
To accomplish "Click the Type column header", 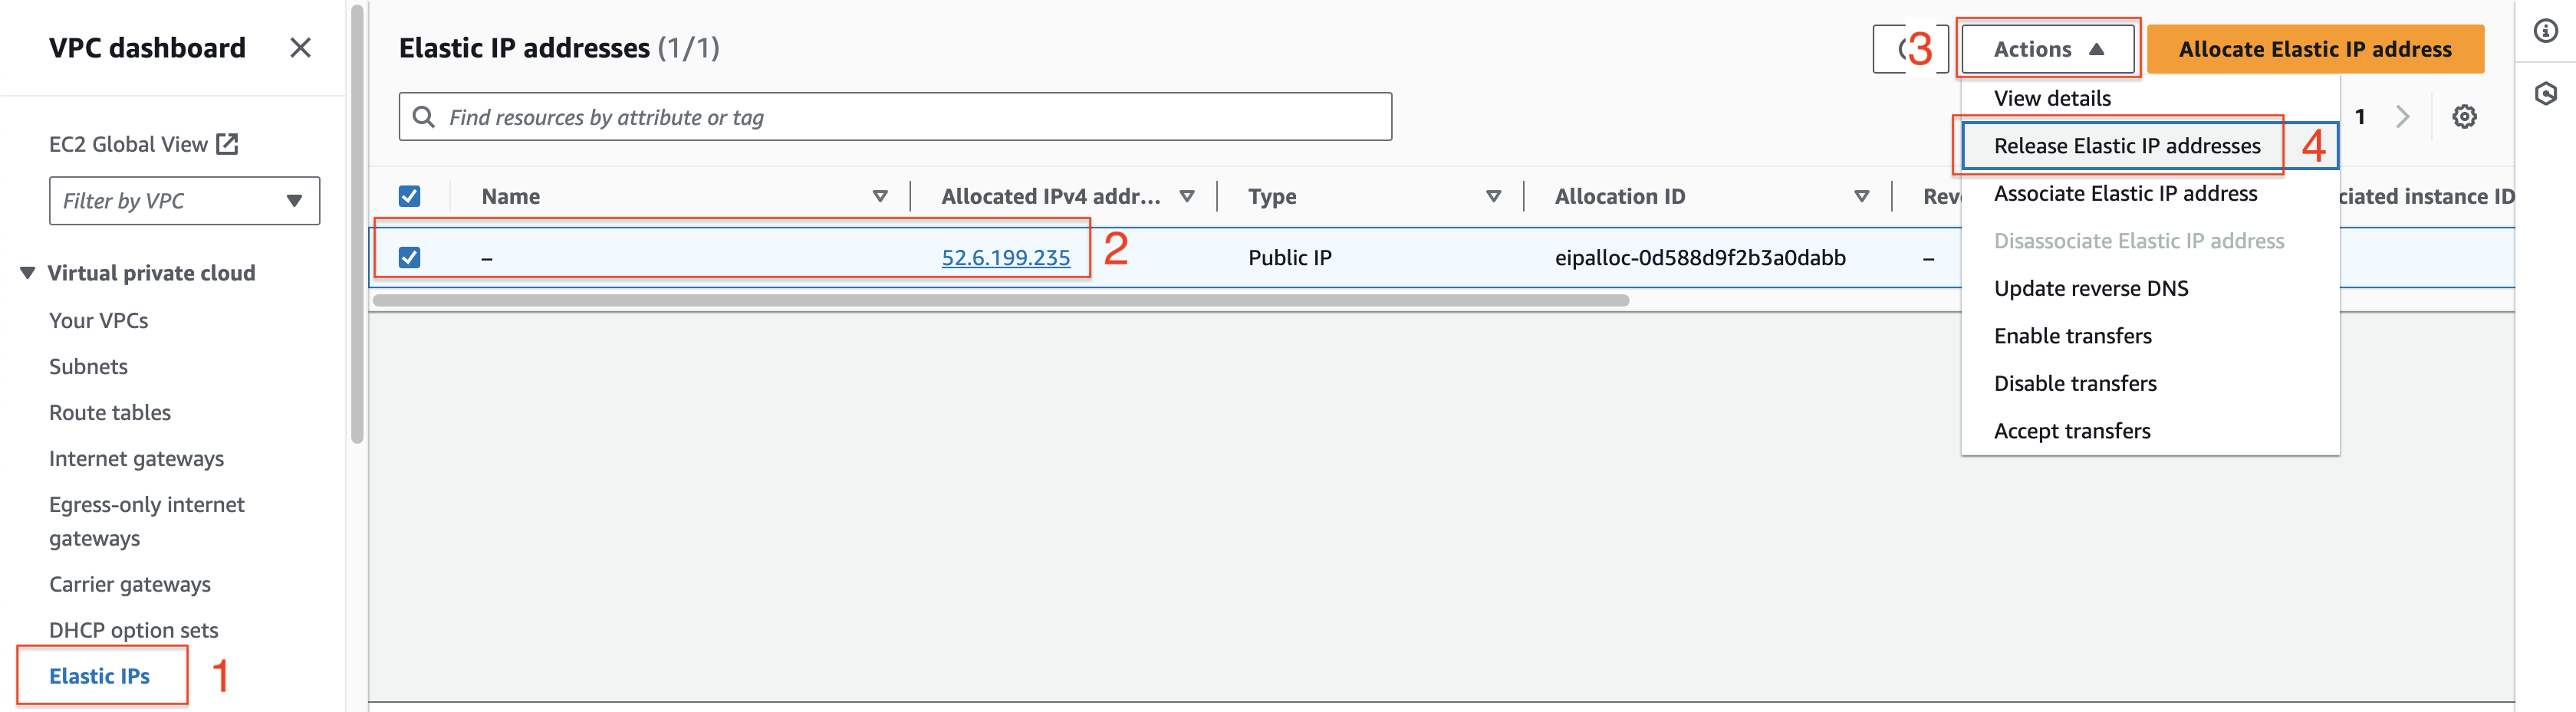I will point(1272,196).
